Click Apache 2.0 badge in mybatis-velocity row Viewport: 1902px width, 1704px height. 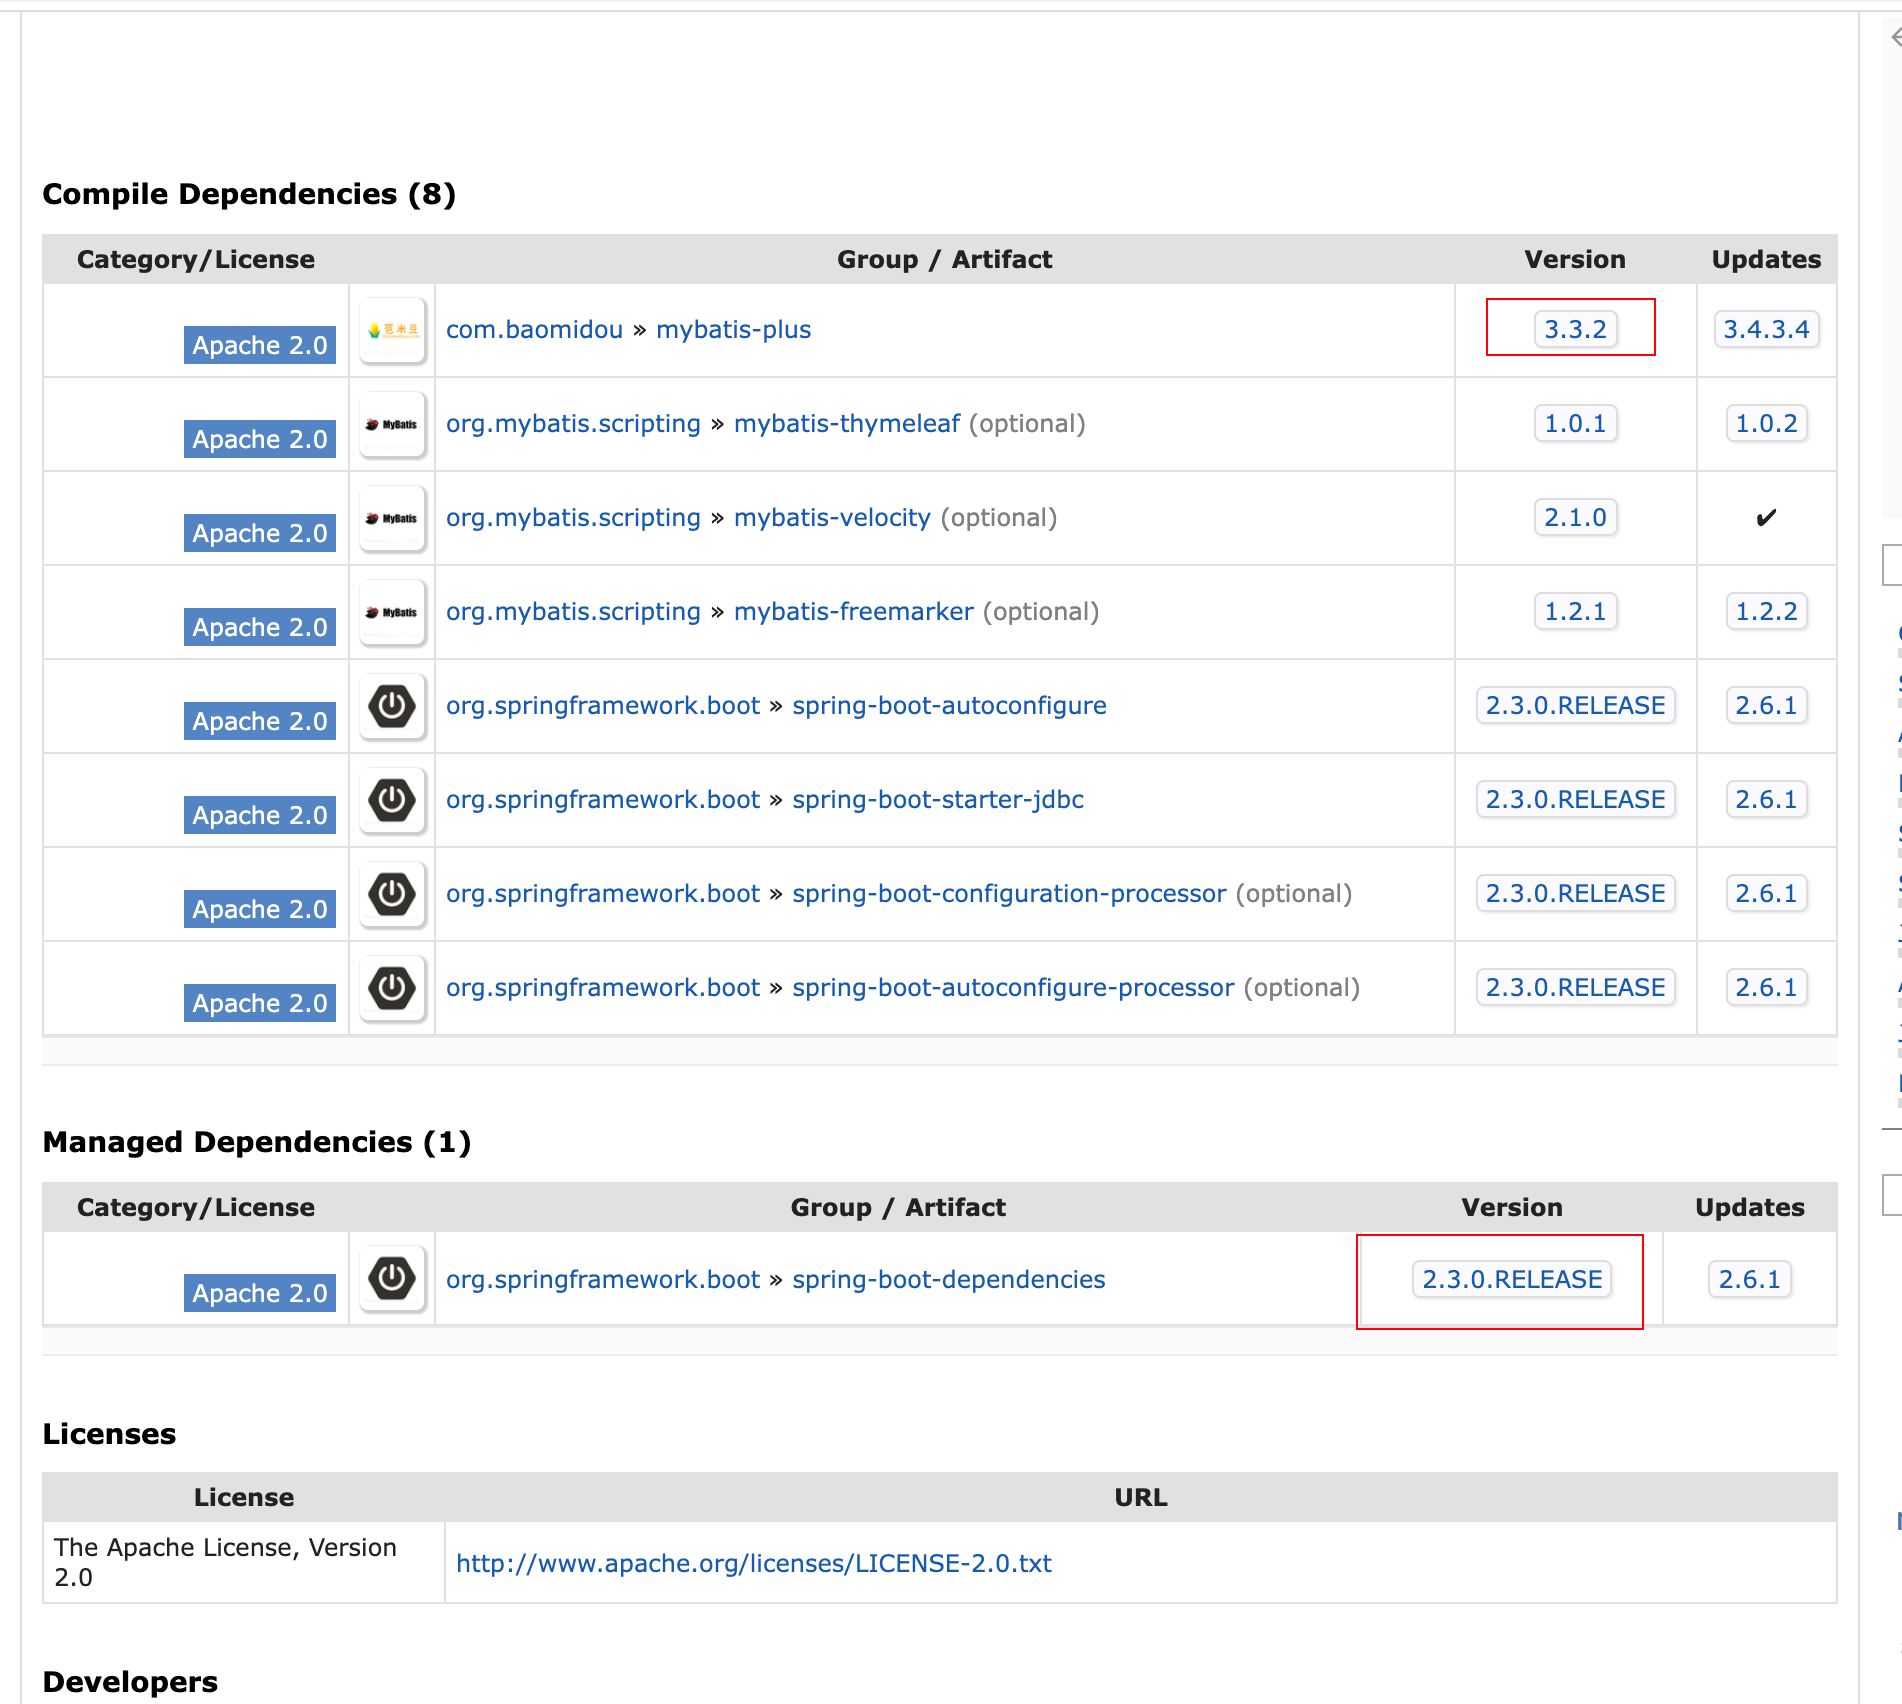260,533
